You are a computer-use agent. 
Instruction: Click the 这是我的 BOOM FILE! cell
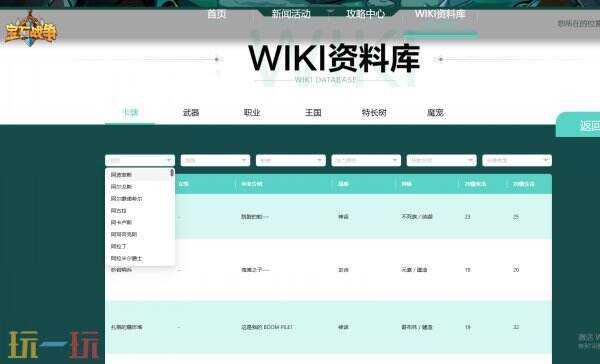(x=267, y=327)
